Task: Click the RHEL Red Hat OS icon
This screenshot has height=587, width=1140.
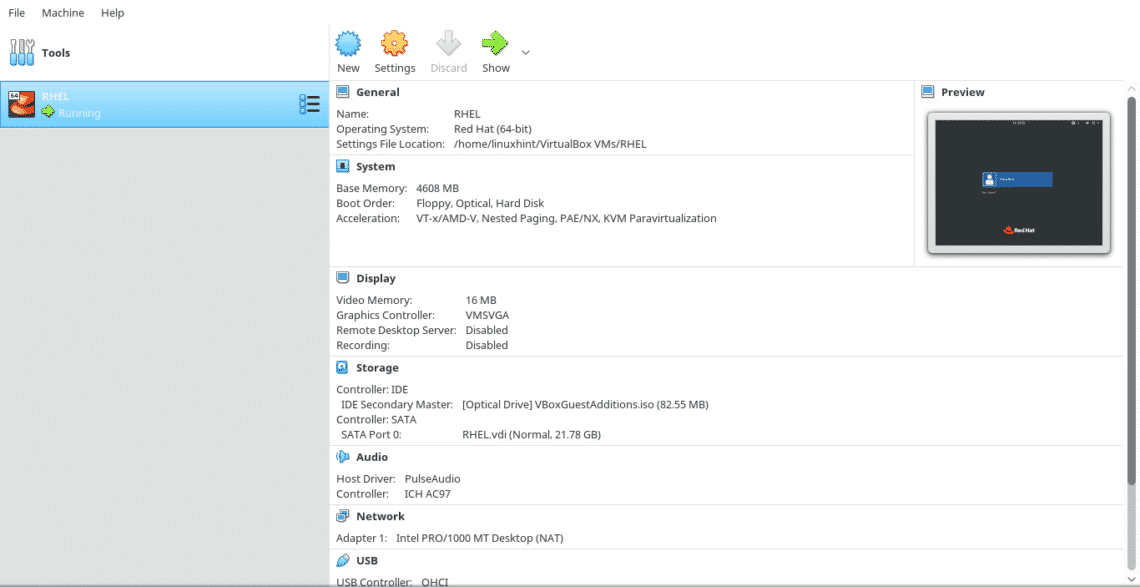Action: pos(22,105)
